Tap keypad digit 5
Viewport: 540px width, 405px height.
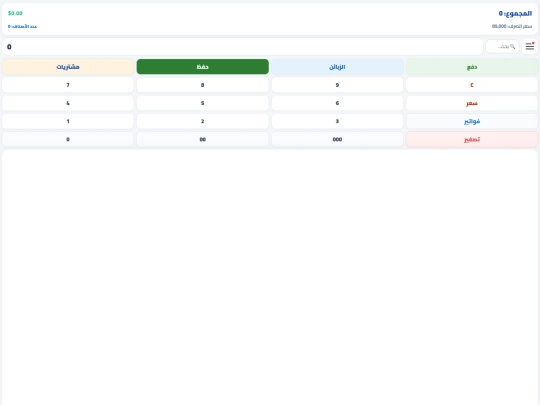pyautogui.click(x=202, y=103)
